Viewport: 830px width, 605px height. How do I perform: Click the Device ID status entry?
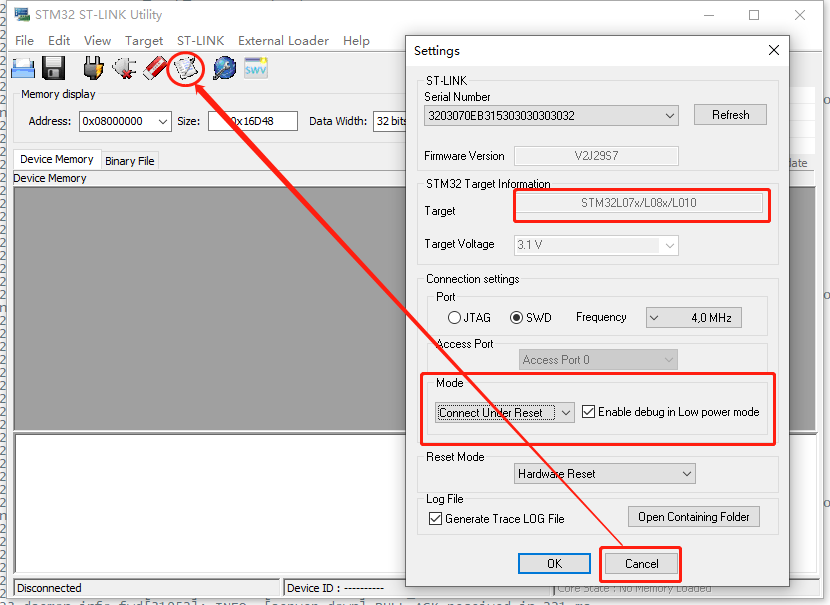pyautogui.click(x=335, y=588)
